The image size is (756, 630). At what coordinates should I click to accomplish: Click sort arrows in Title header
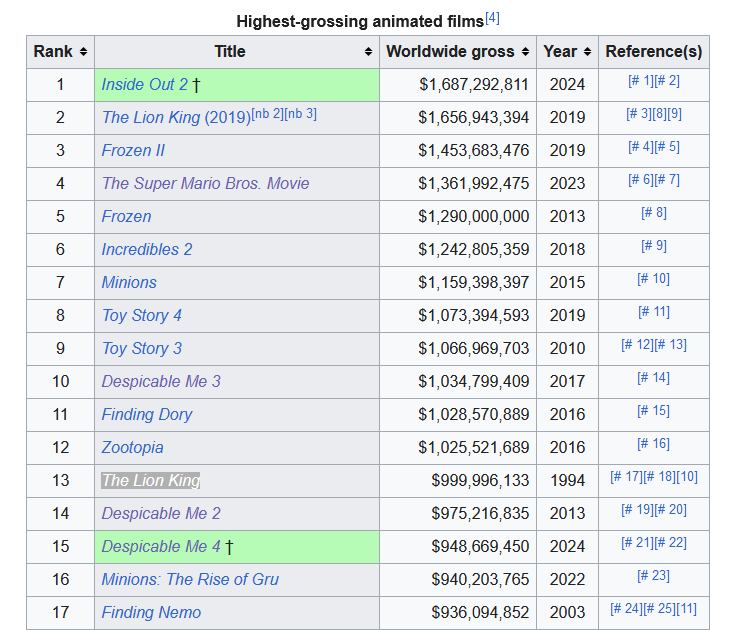(369, 52)
